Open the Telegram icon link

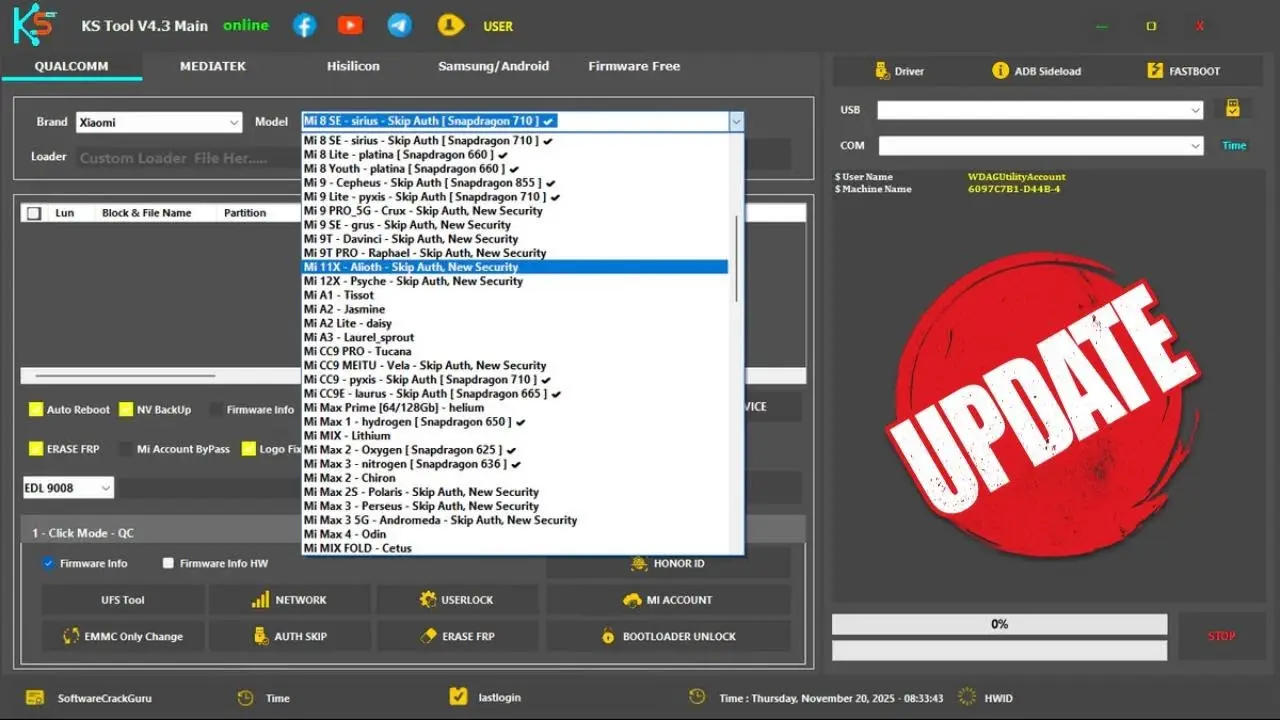click(x=400, y=26)
